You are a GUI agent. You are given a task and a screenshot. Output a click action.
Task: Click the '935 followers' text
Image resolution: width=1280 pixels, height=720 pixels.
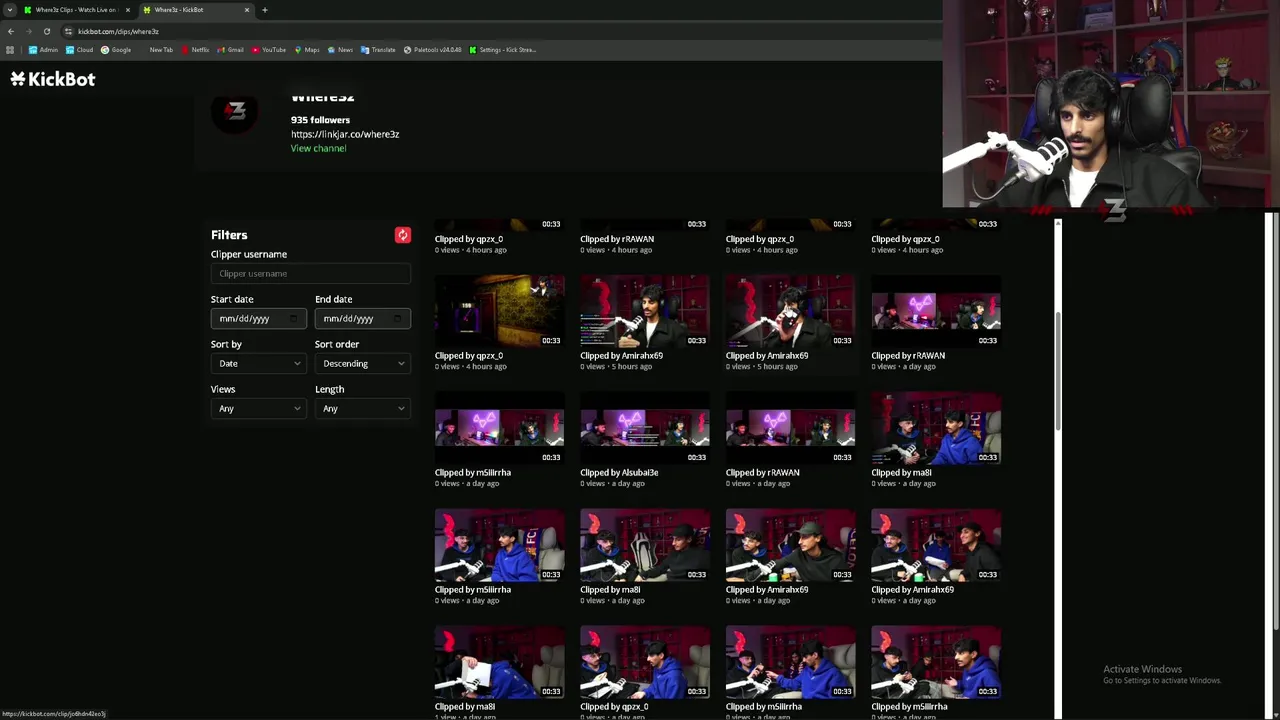point(320,120)
